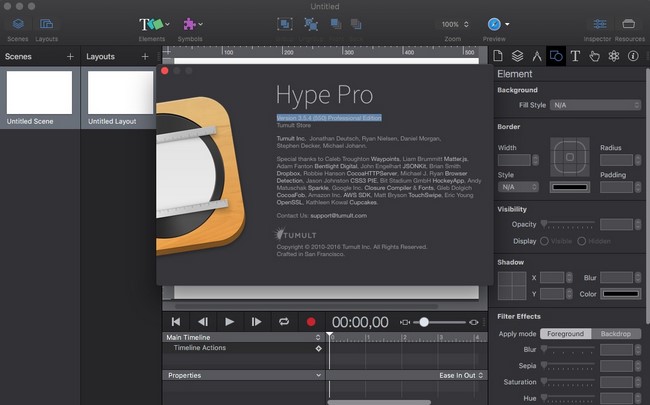Click the shadow Color swatch
The image size is (650, 405).
(621, 294)
